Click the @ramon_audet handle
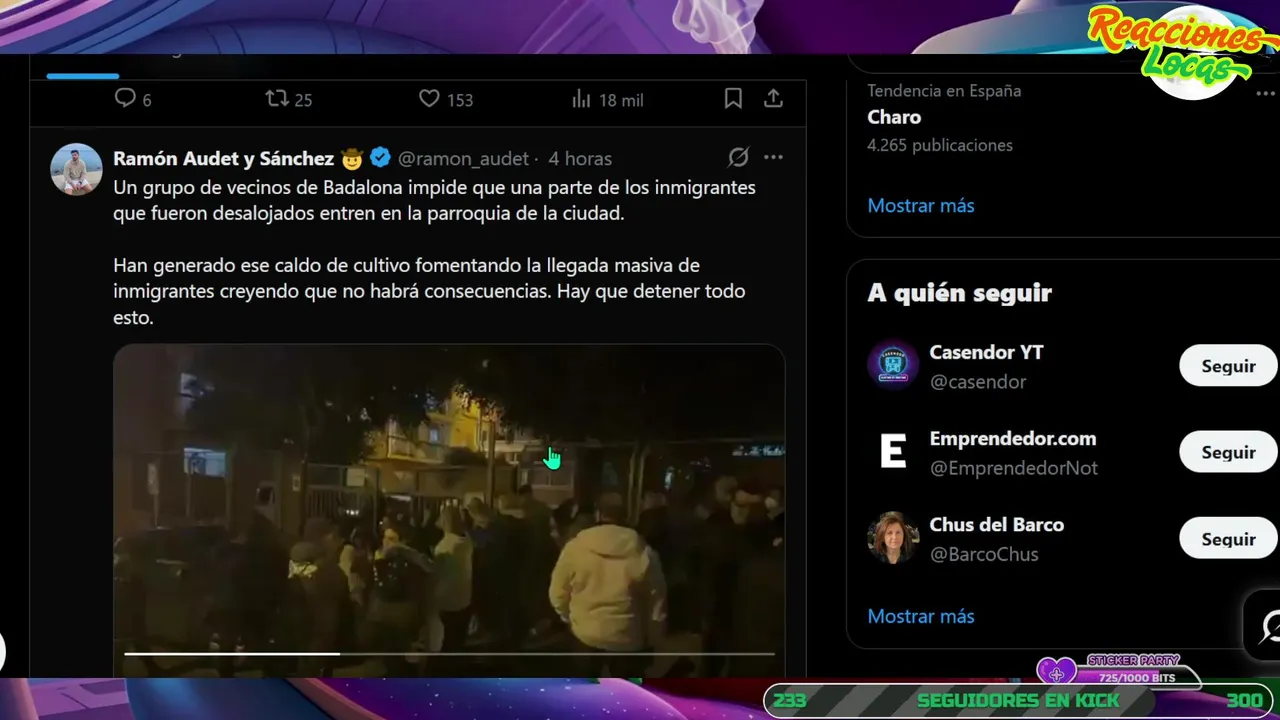The image size is (1280, 720). [463, 158]
